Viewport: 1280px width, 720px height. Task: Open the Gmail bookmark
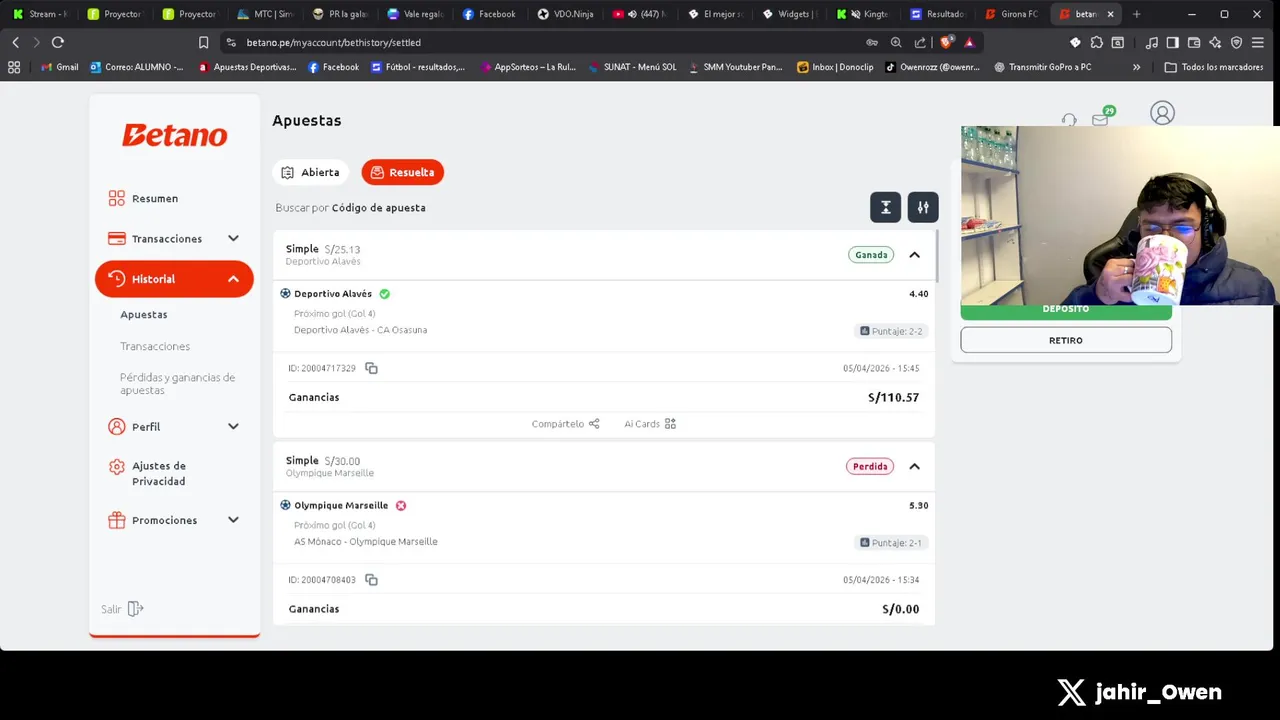[59, 67]
